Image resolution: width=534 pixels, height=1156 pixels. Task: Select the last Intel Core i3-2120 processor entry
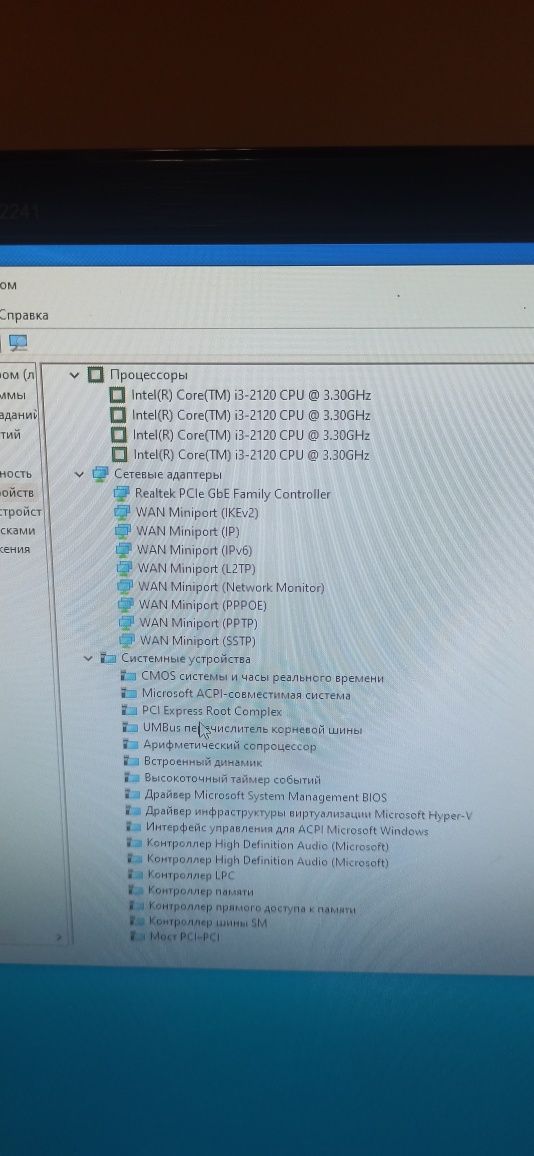click(x=251, y=454)
